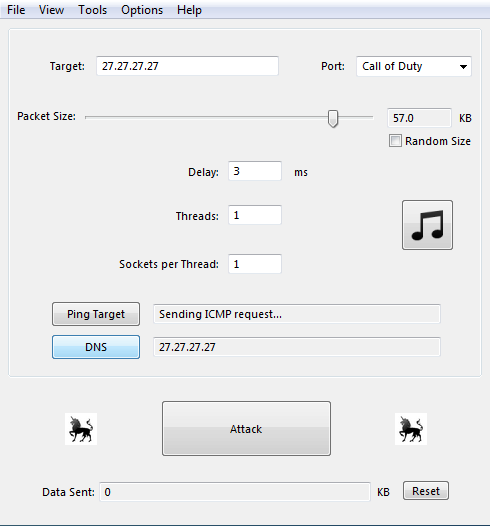Click the music note button
This screenshot has height=526, width=490.
[x=427, y=225]
